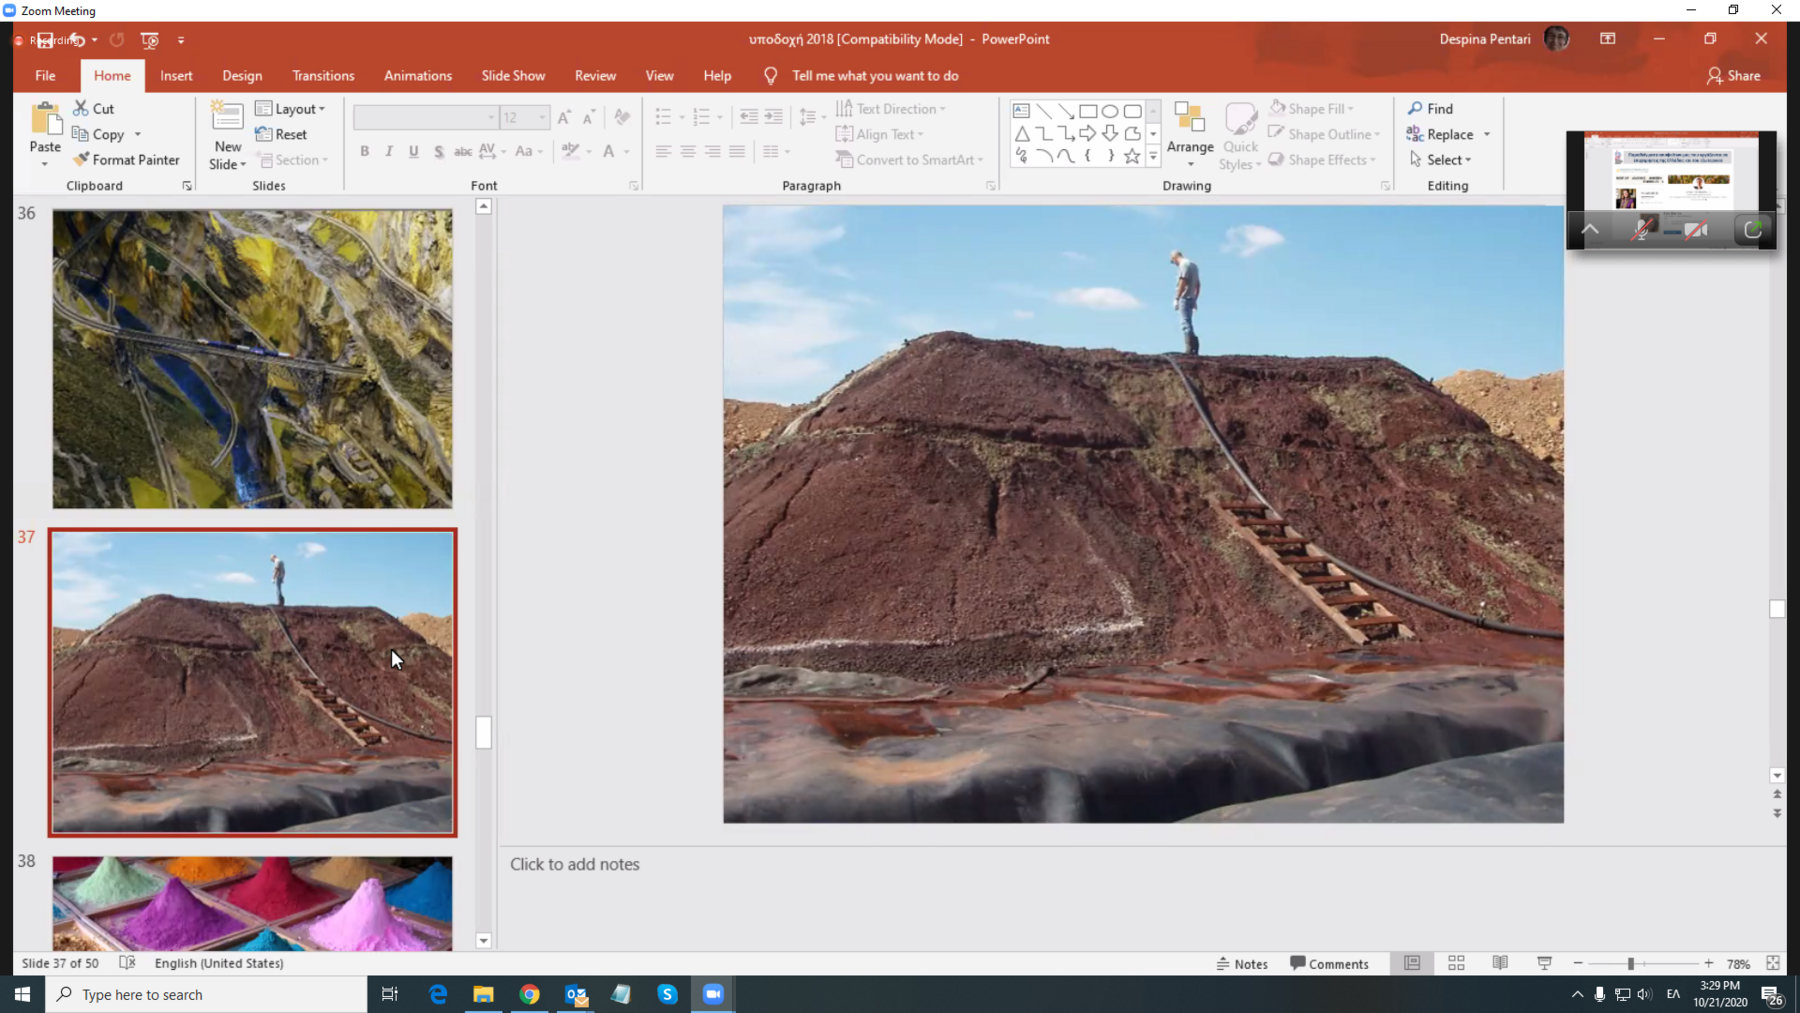Open Zoom app in taskbar
1800x1013 pixels.
click(713, 994)
